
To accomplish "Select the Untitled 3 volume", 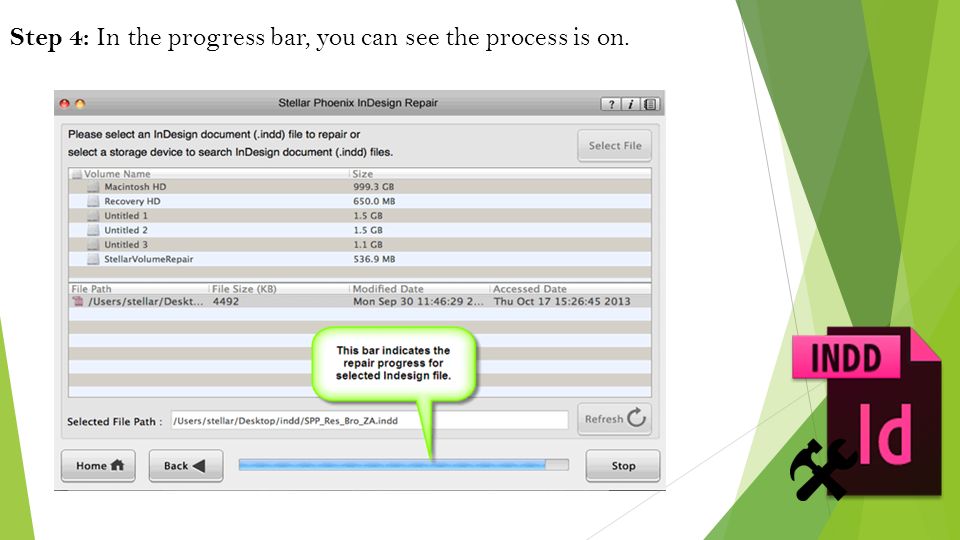I will tap(360, 244).
